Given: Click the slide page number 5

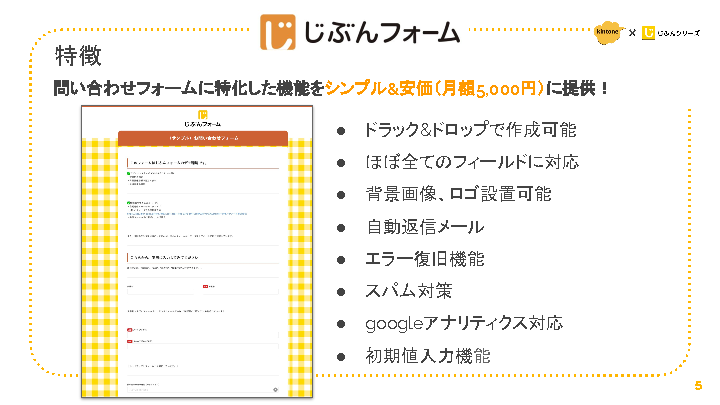Looking at the screenshot, I should (x=698, y=387).
